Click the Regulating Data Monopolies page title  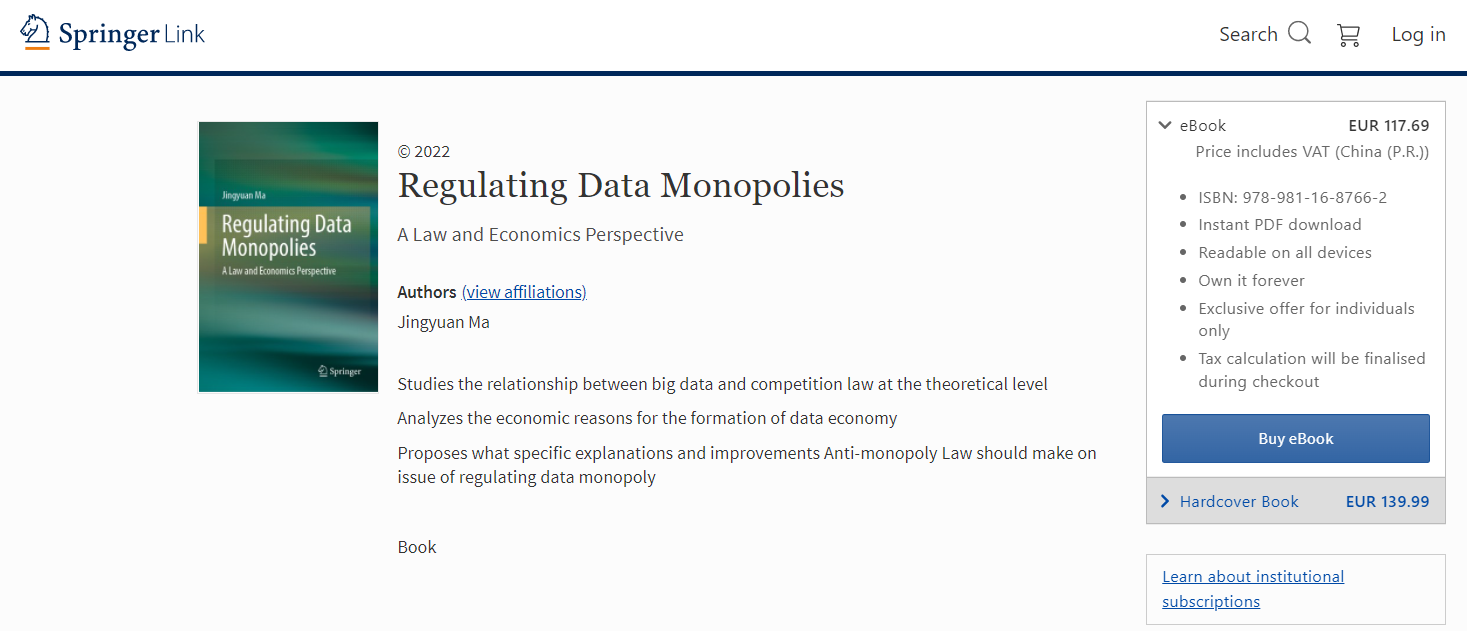[620, 185]
